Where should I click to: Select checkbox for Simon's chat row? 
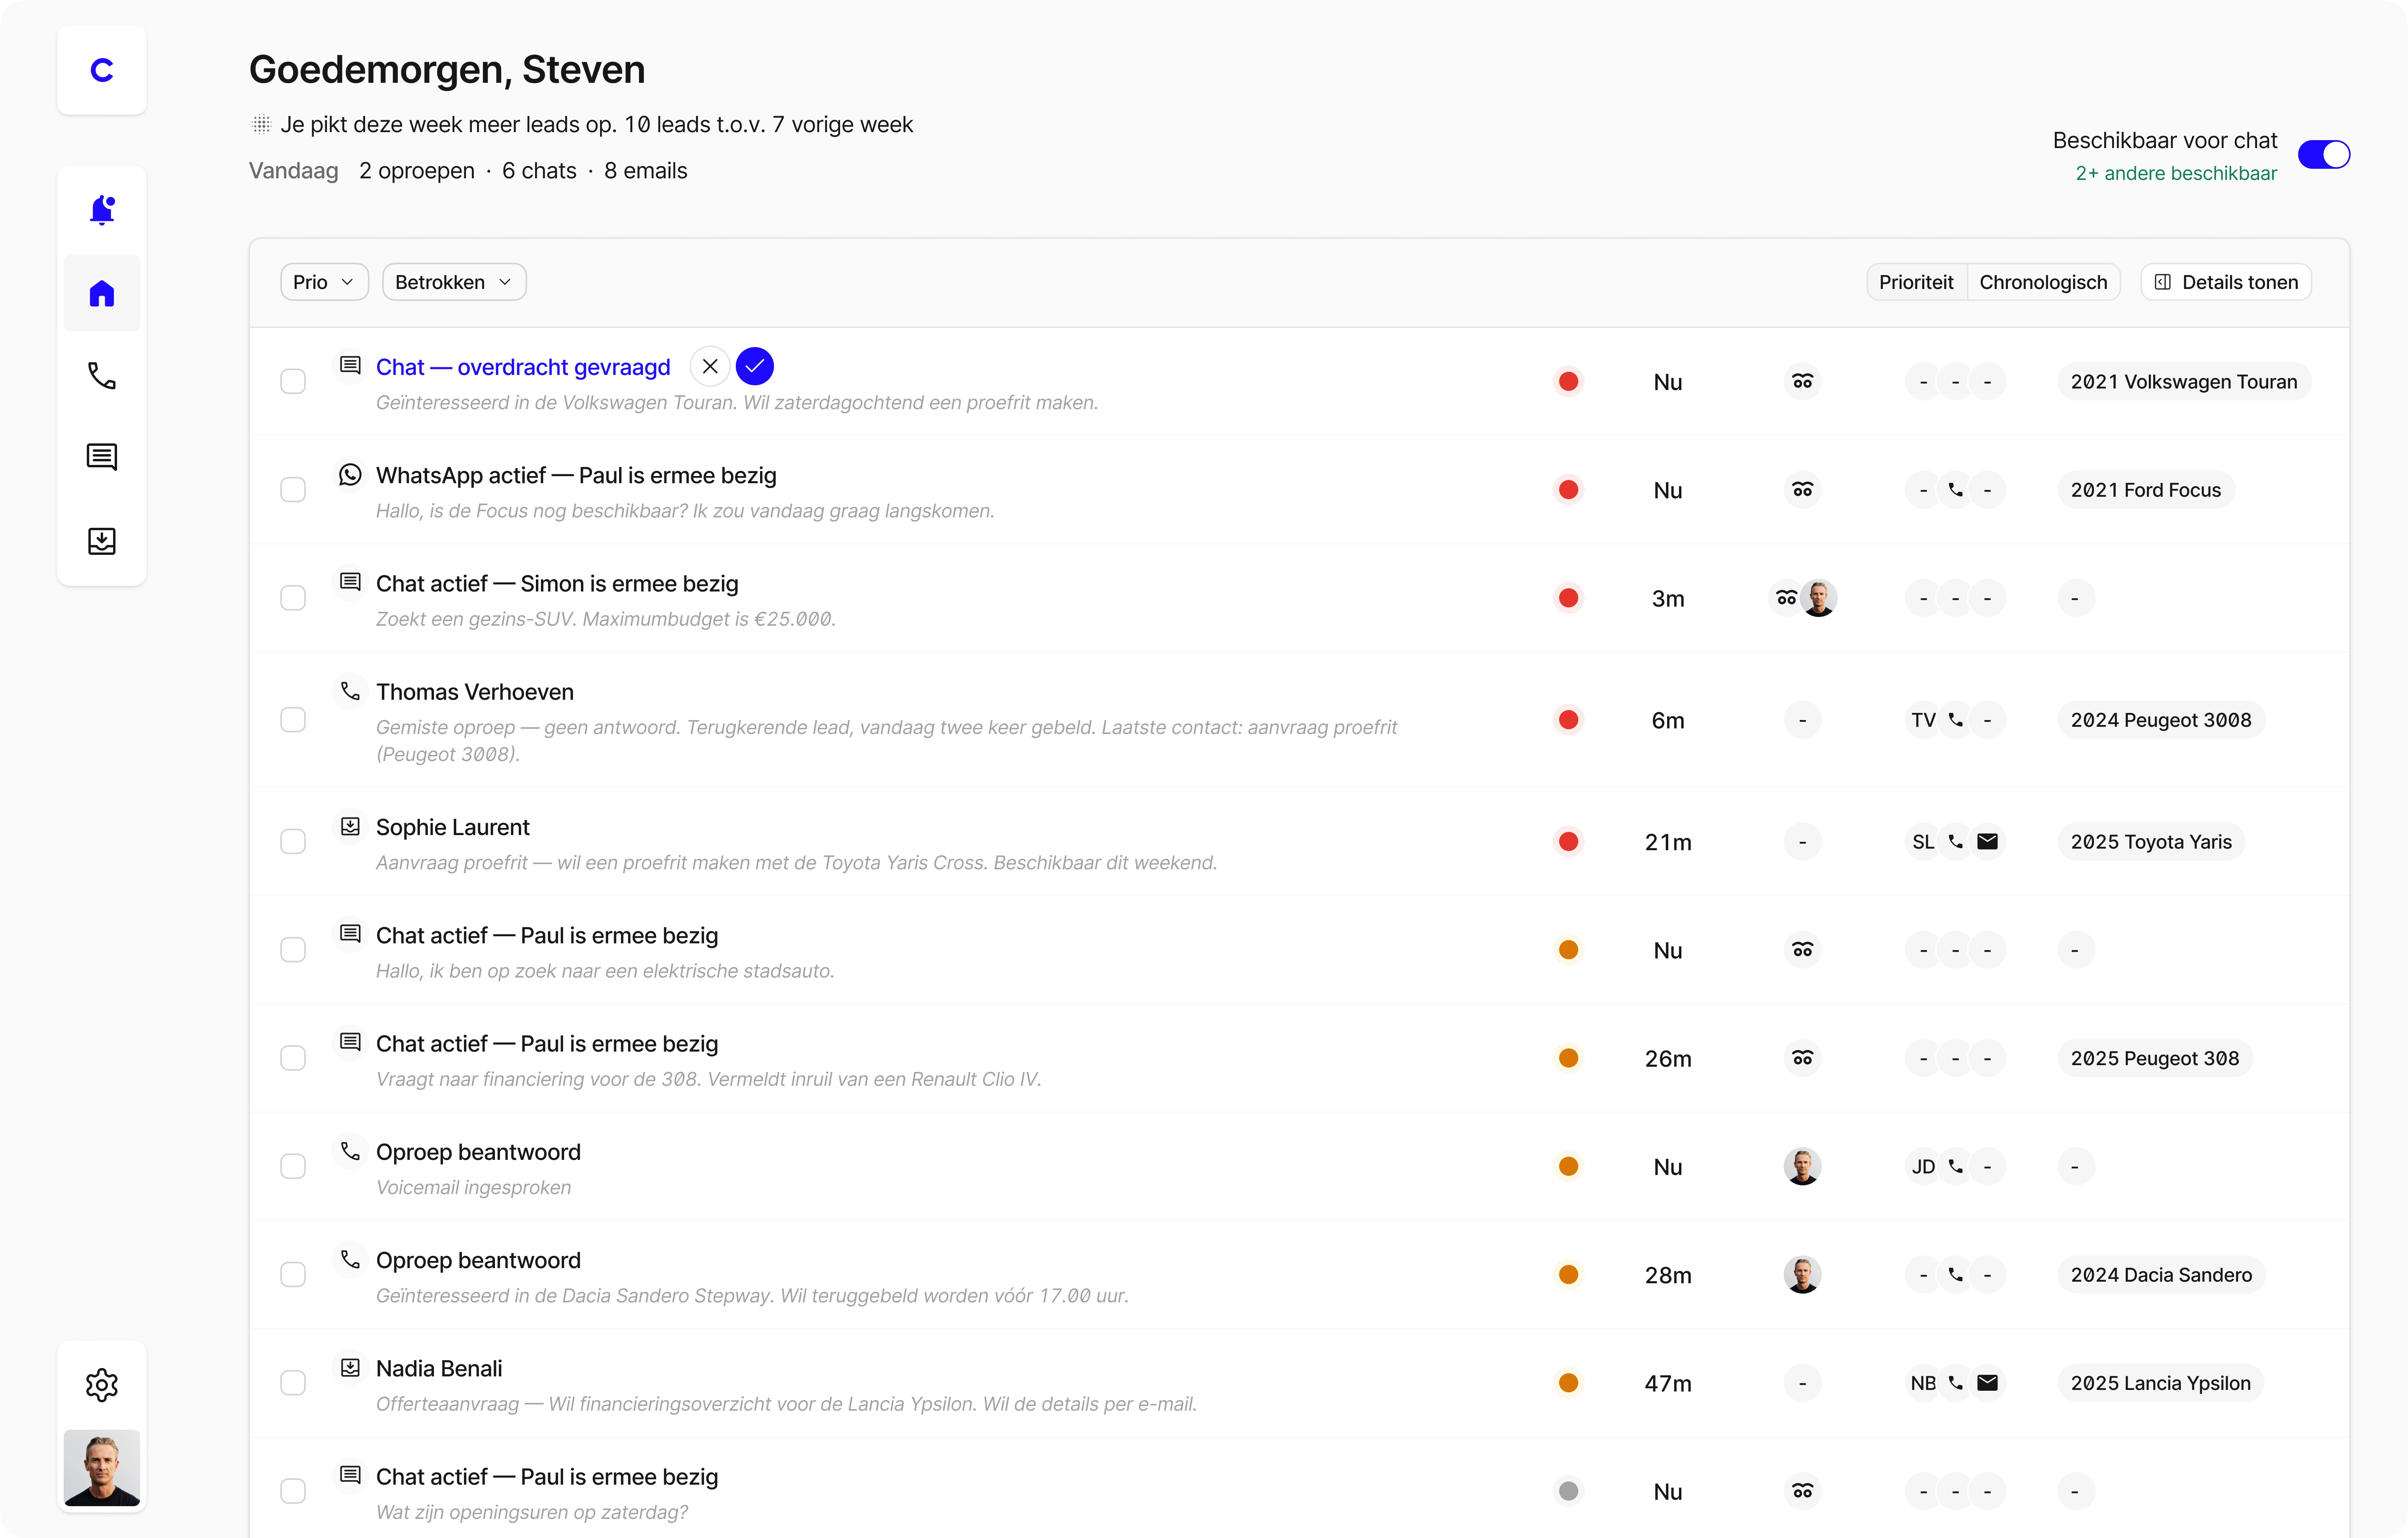coord(293,598)
